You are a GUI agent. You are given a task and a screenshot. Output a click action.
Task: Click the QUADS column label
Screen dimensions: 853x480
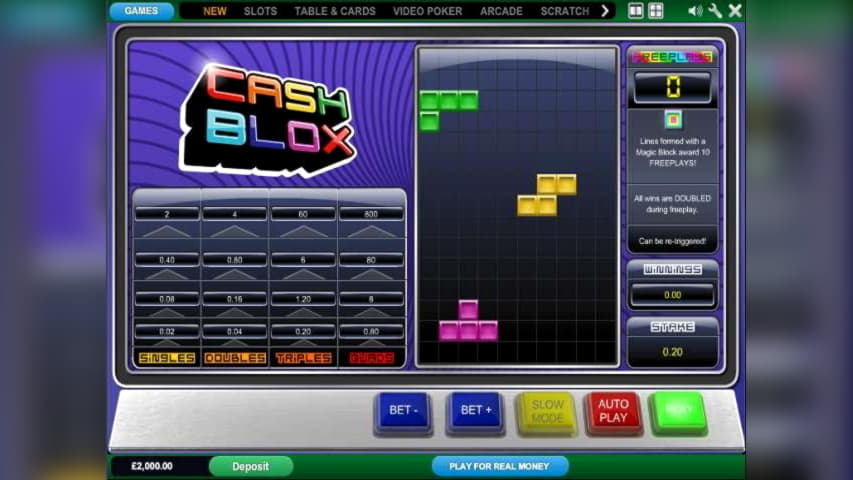click(x=372, y=358)
